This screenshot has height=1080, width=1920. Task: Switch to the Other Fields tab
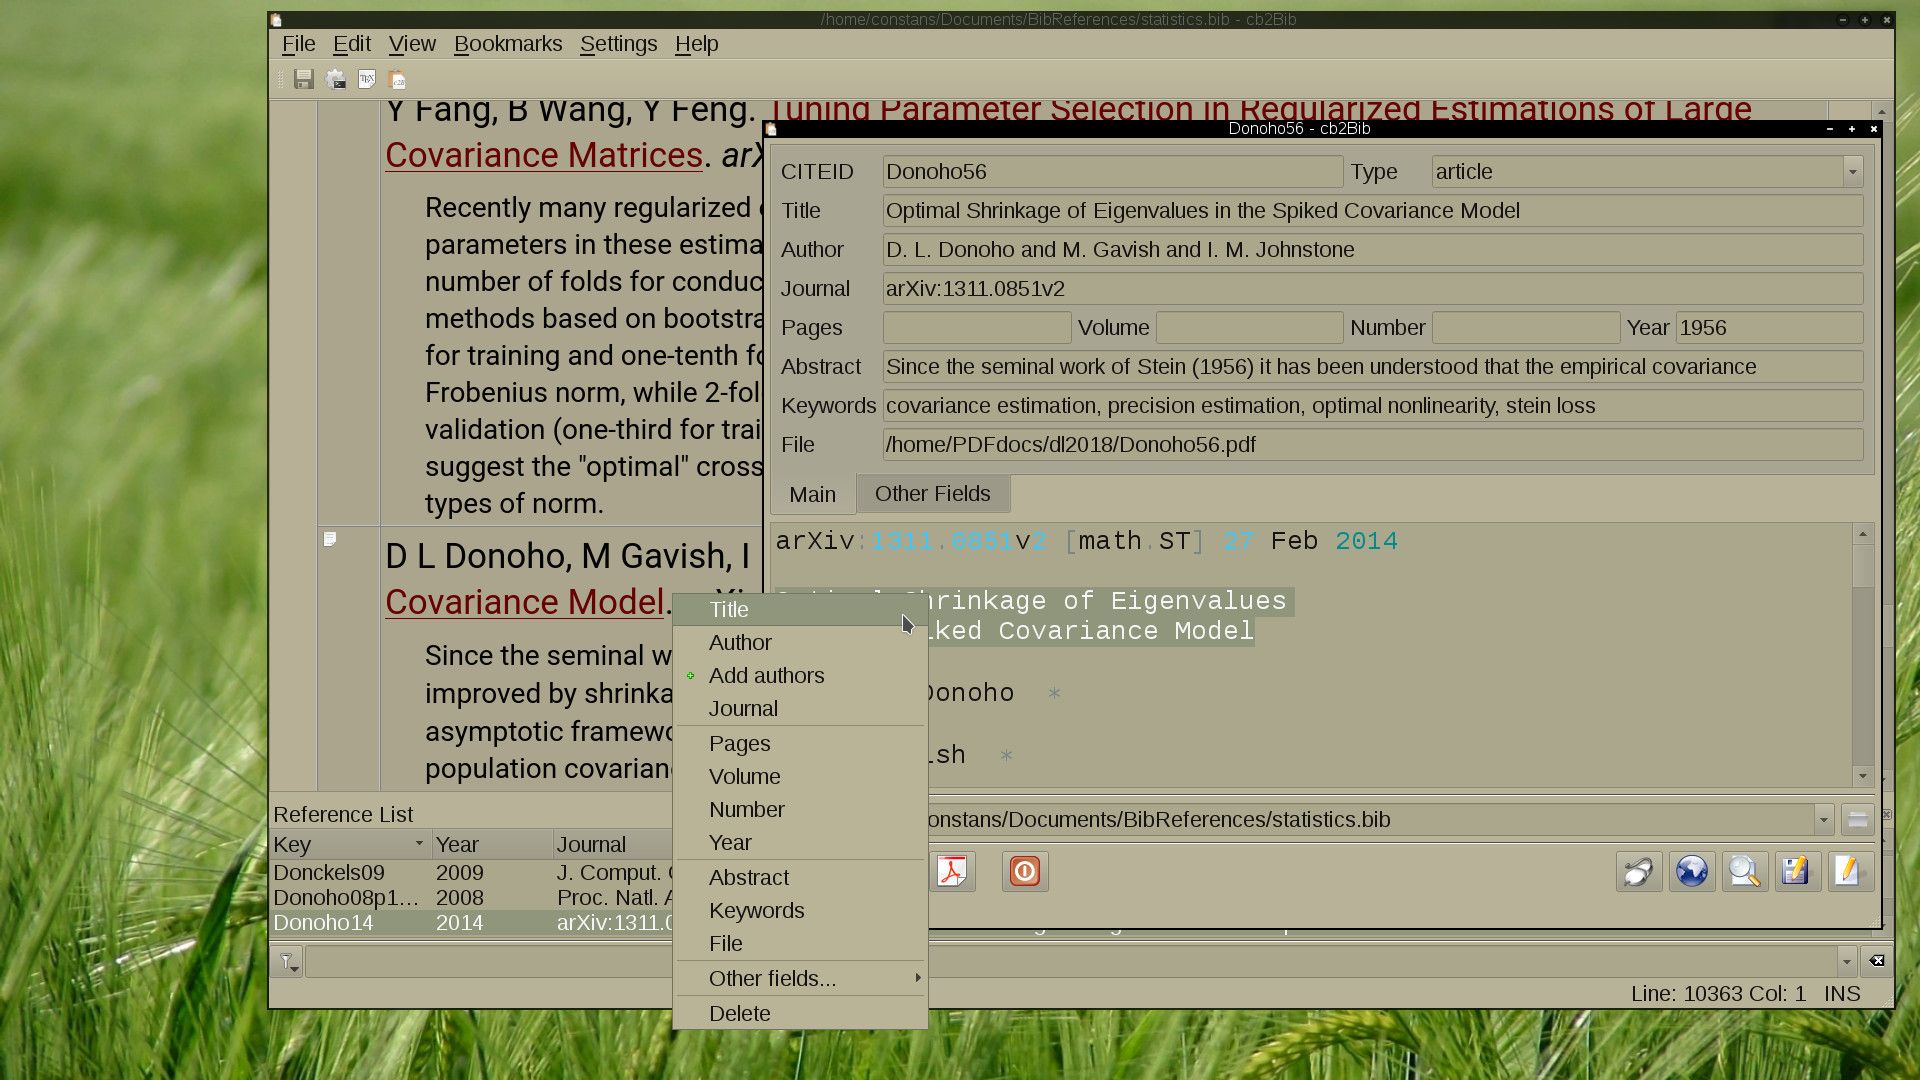coord(932,493)
